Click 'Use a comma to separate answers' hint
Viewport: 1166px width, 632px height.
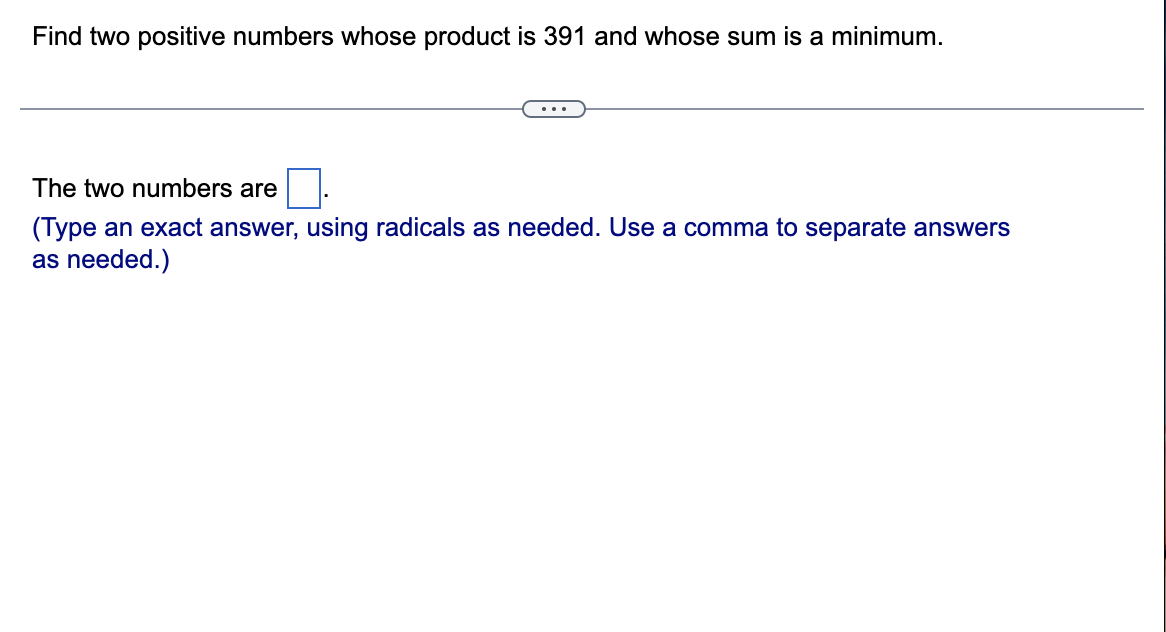(780, 227)
